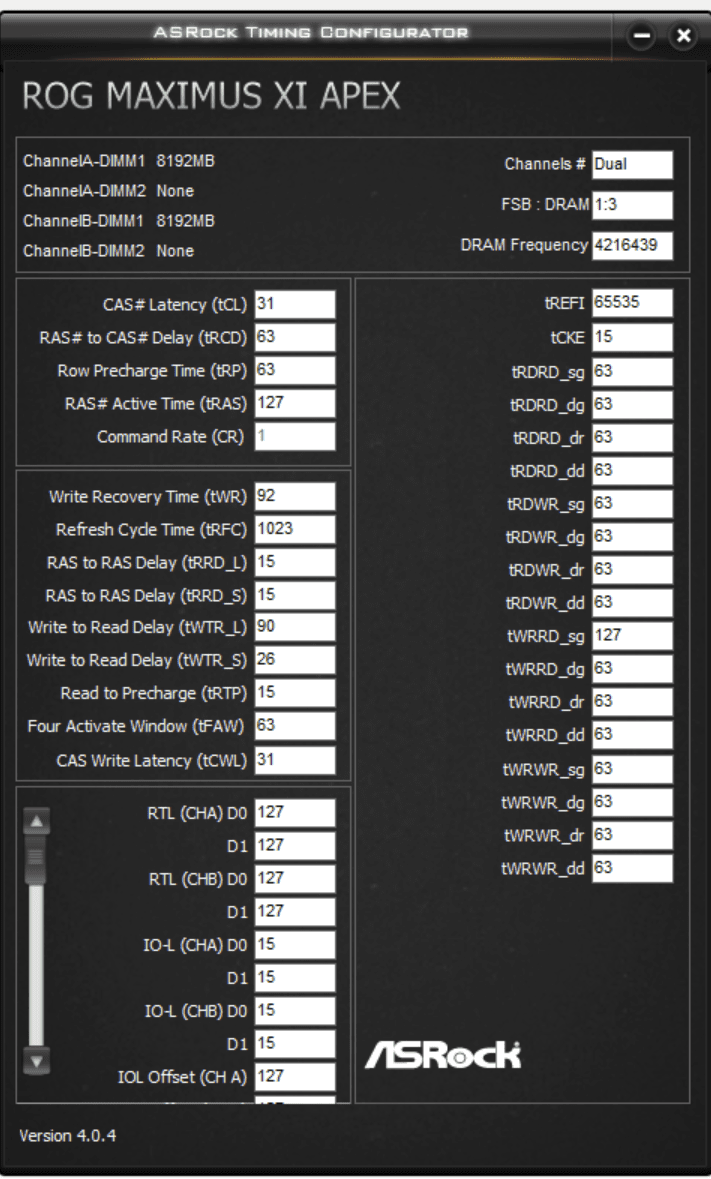Click the tRDRD_sg value field
Viewport: 711px width, 1179px height.
(633, 372)
